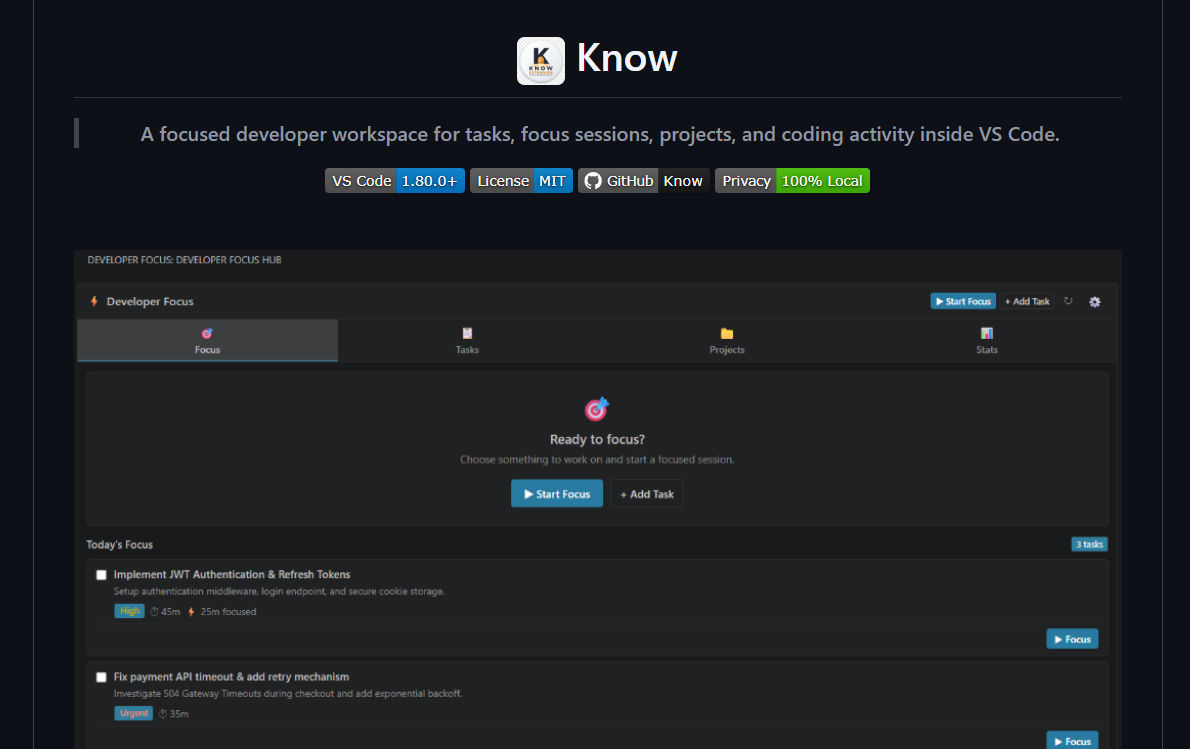Click the Urgent priority tag
This screenshot has width=1190, height=749.
[134, 713]
